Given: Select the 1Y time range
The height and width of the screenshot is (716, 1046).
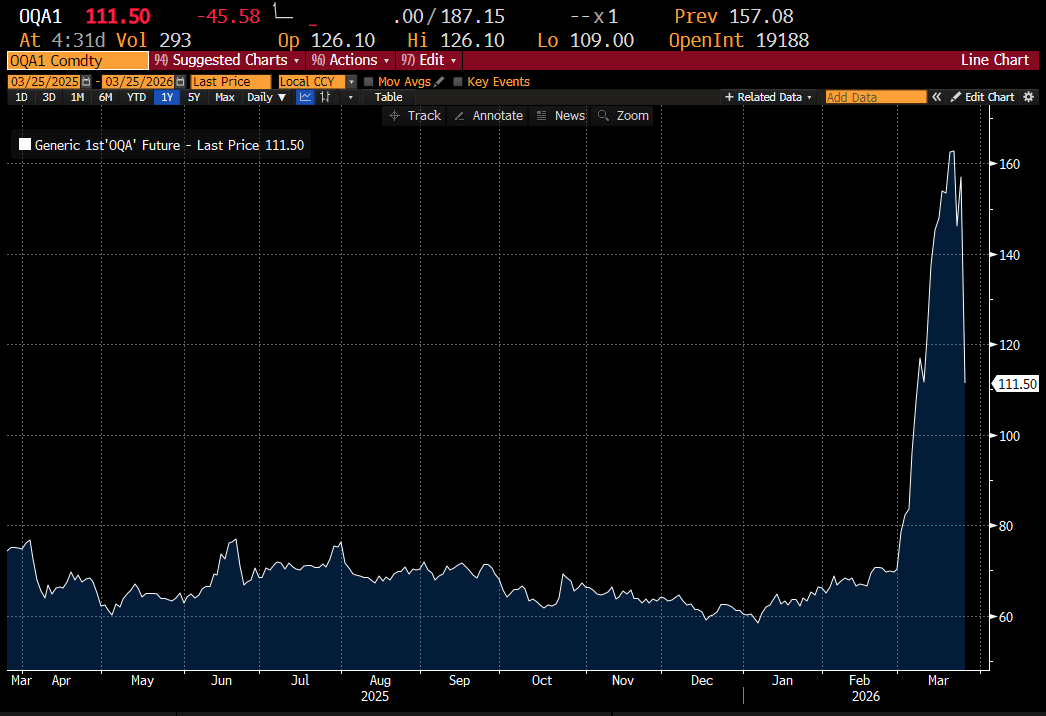Looking at the screenshot, I should click(167, 97).
